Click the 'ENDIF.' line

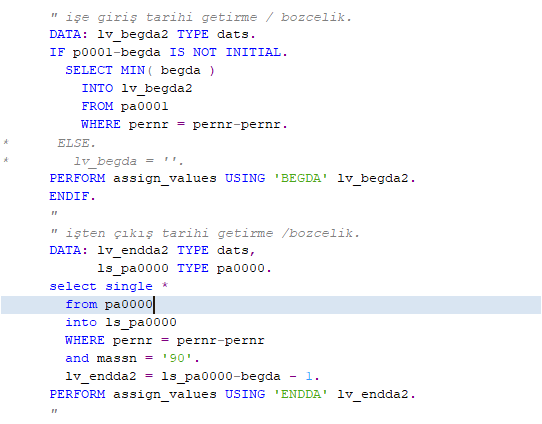click(x=72, y=196)
